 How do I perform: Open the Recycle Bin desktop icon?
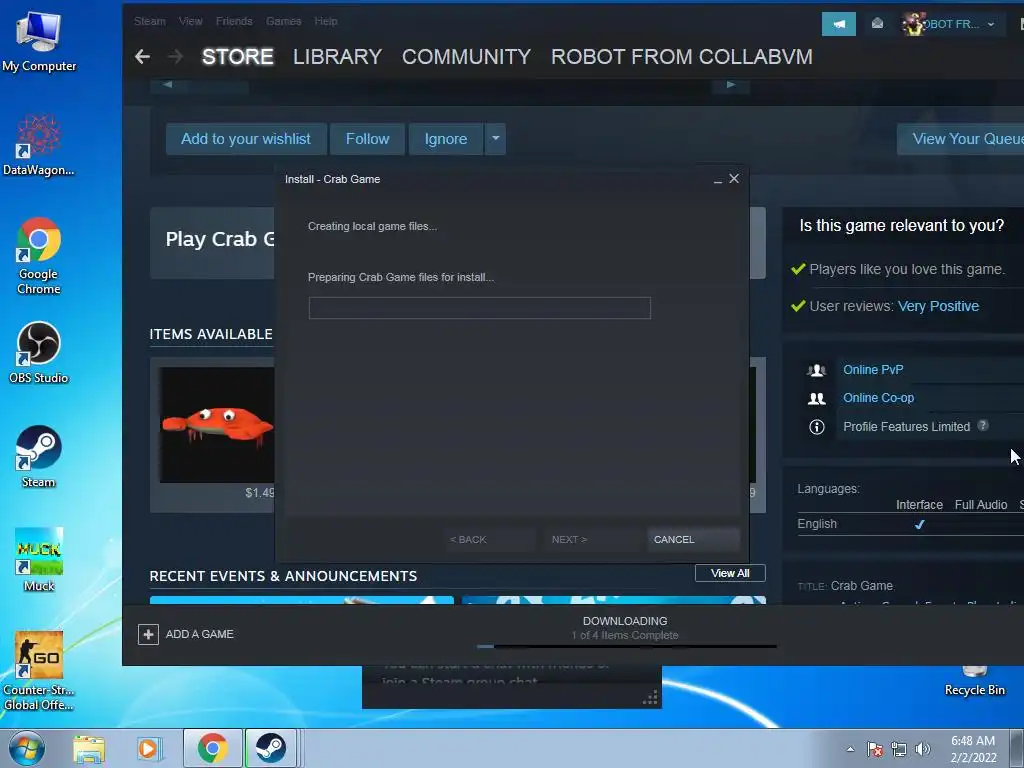(974, 681)
